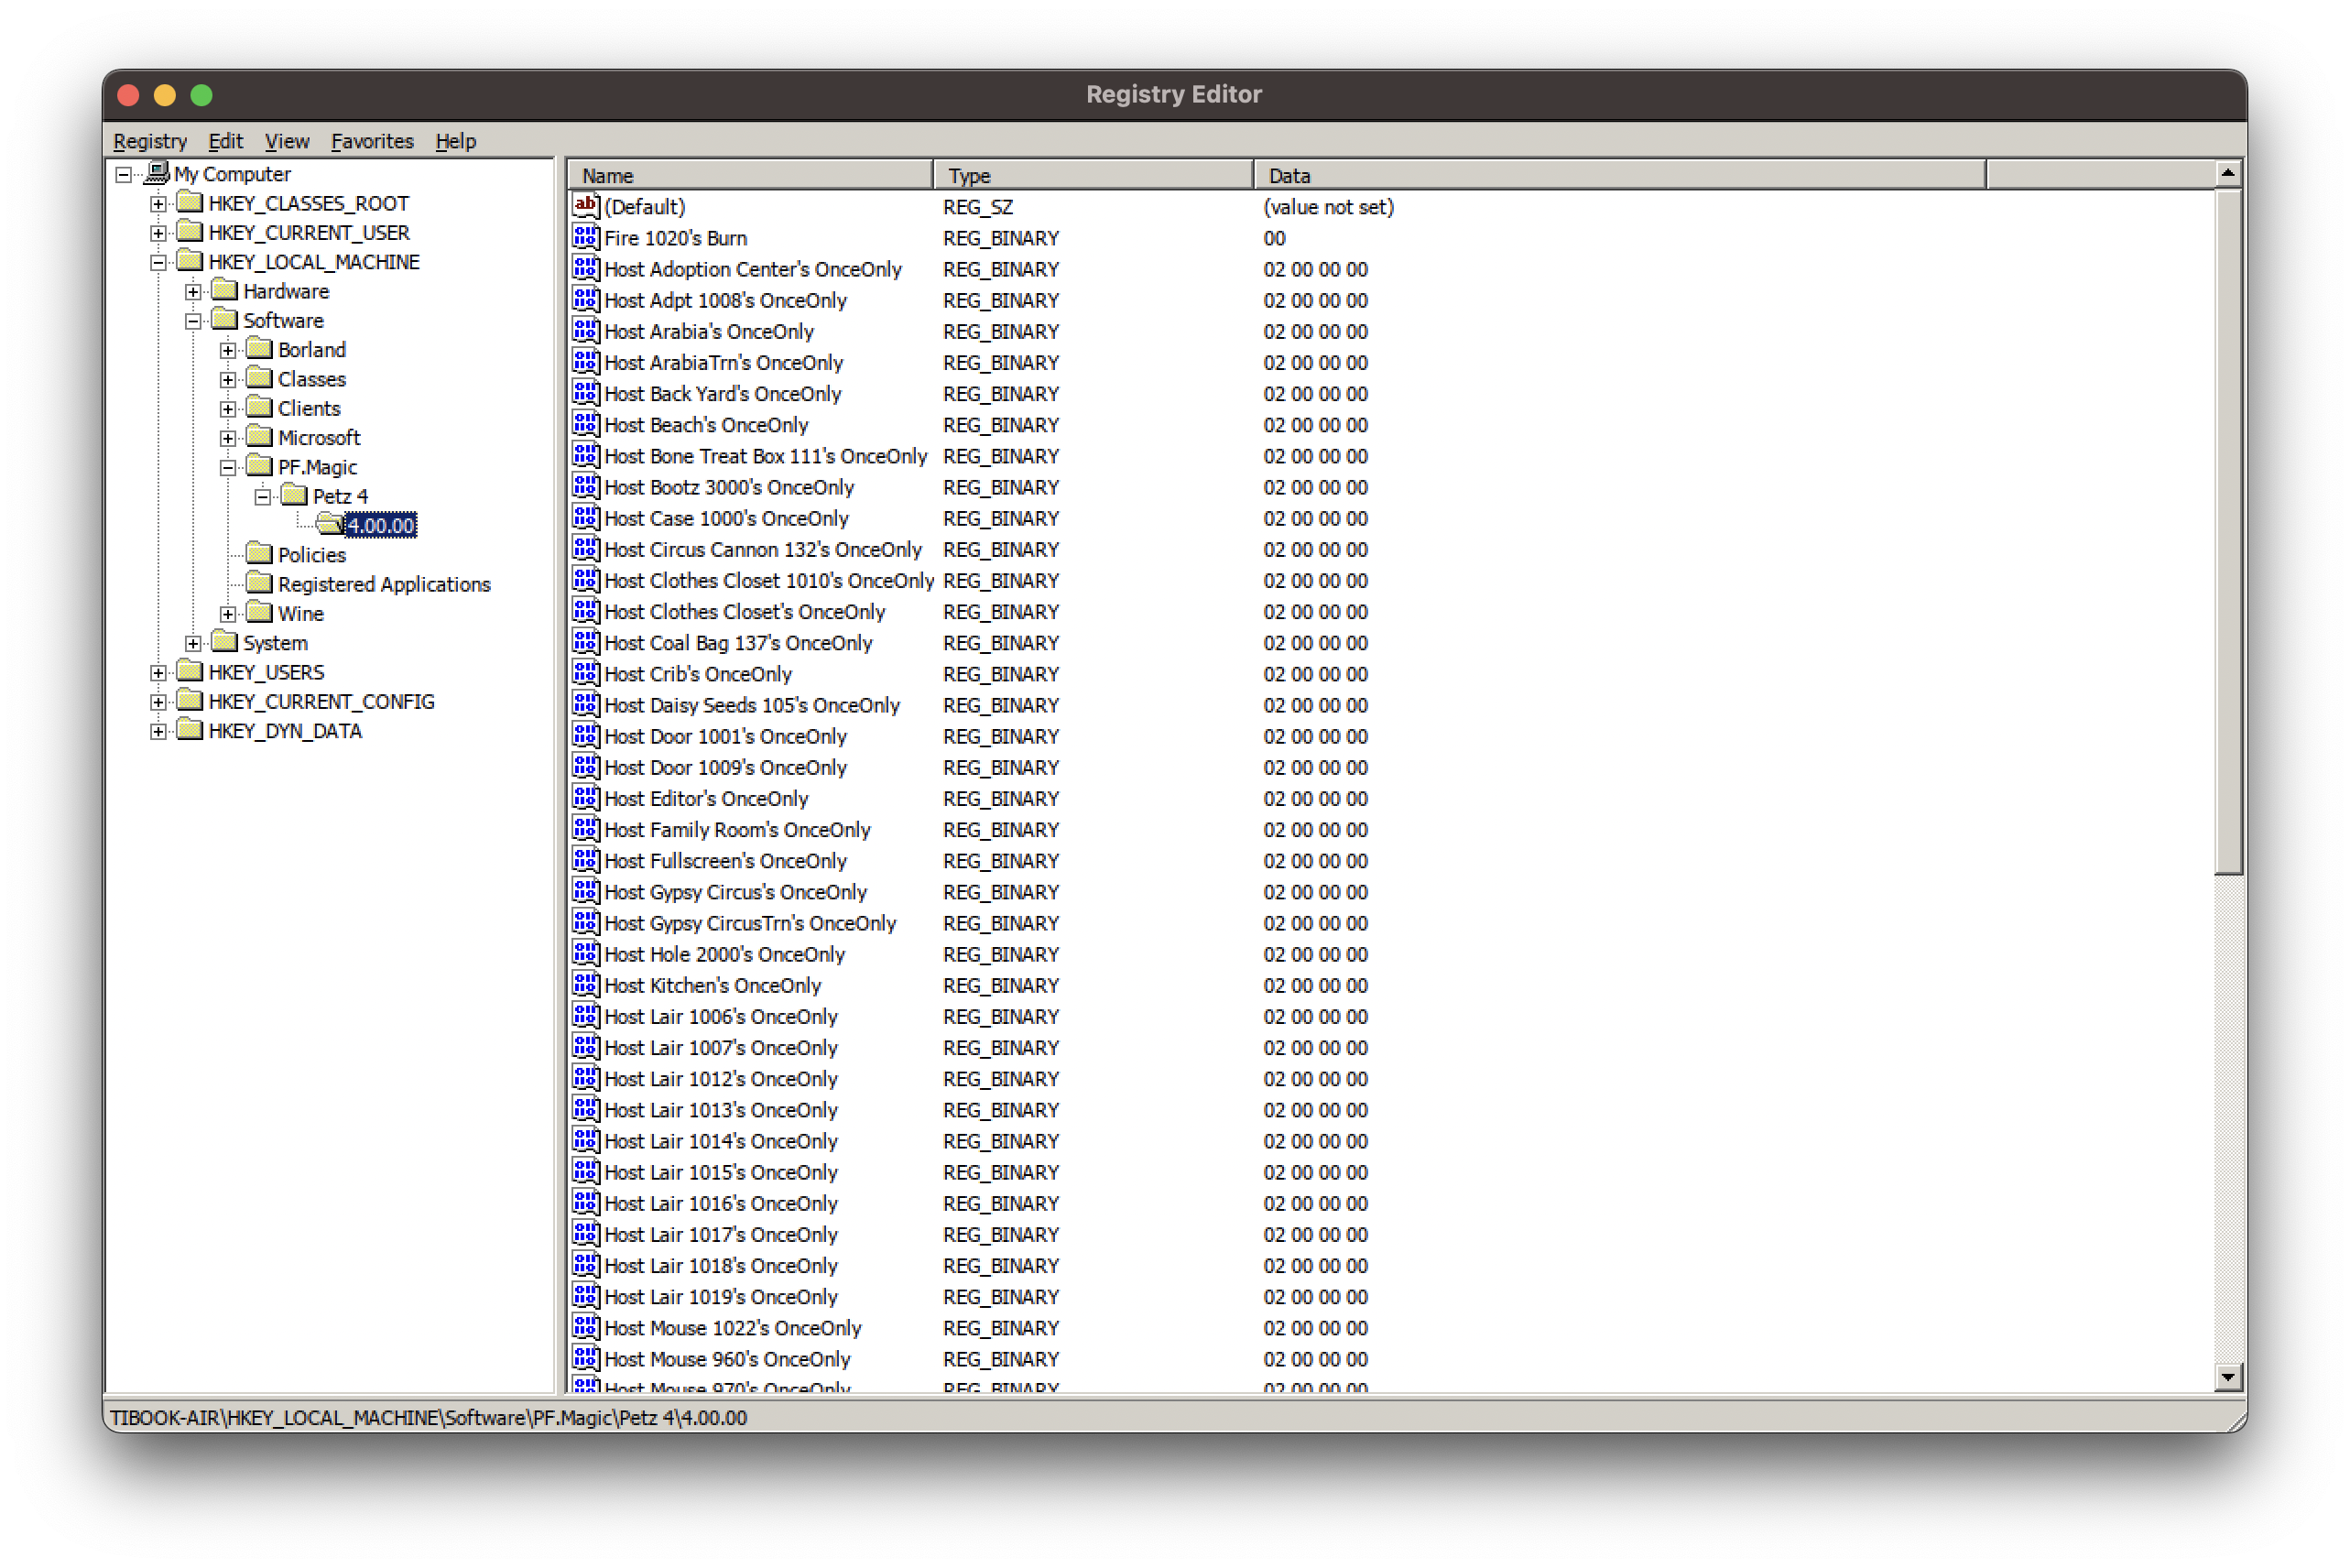Expand the Microsoft key

[x=228, y=438]
